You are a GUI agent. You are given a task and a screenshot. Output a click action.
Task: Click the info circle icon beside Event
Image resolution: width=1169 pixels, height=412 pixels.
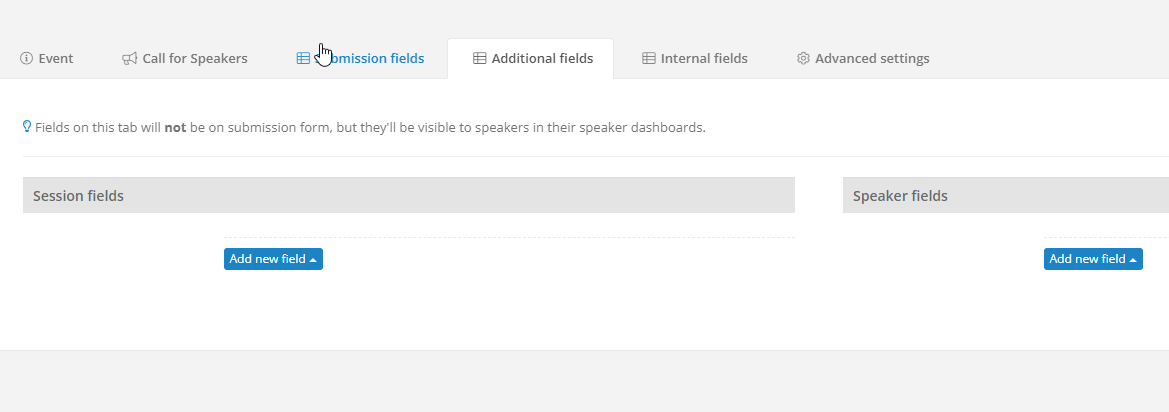pyautogui.click(x=26, y=58)
